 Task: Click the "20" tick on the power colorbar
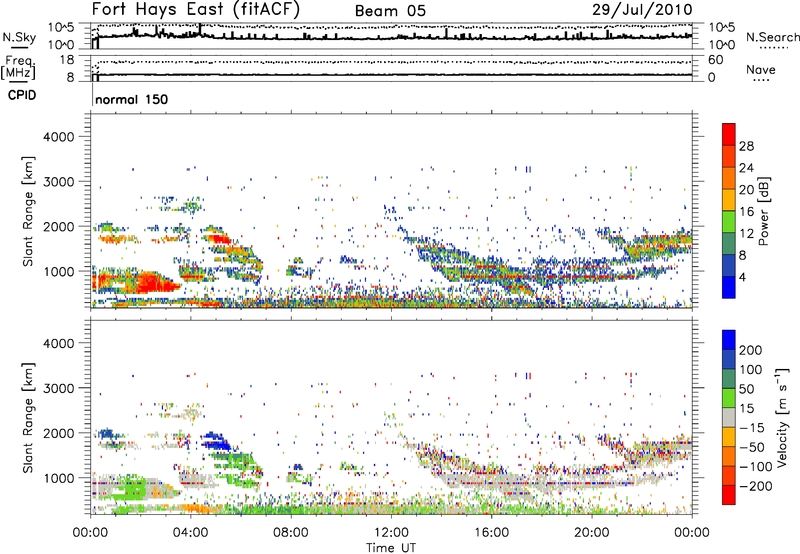tap(746, 190)
